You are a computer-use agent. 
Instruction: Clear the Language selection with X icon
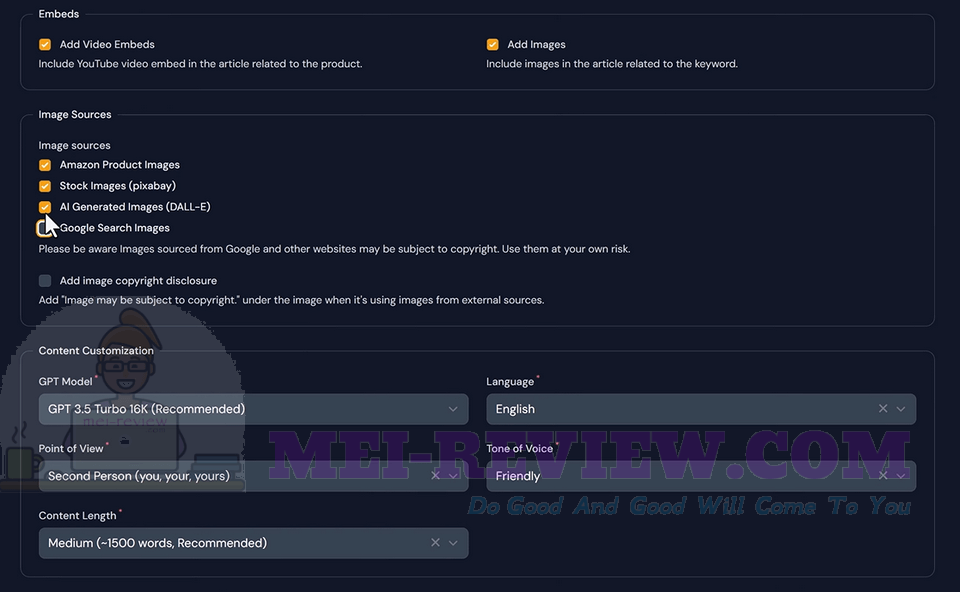[883, 408]
